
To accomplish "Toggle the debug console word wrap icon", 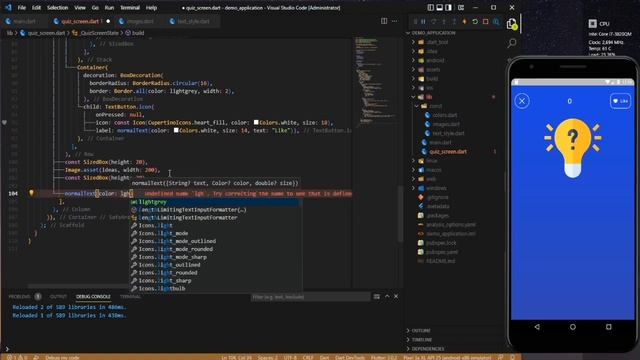I will [377, 296].
